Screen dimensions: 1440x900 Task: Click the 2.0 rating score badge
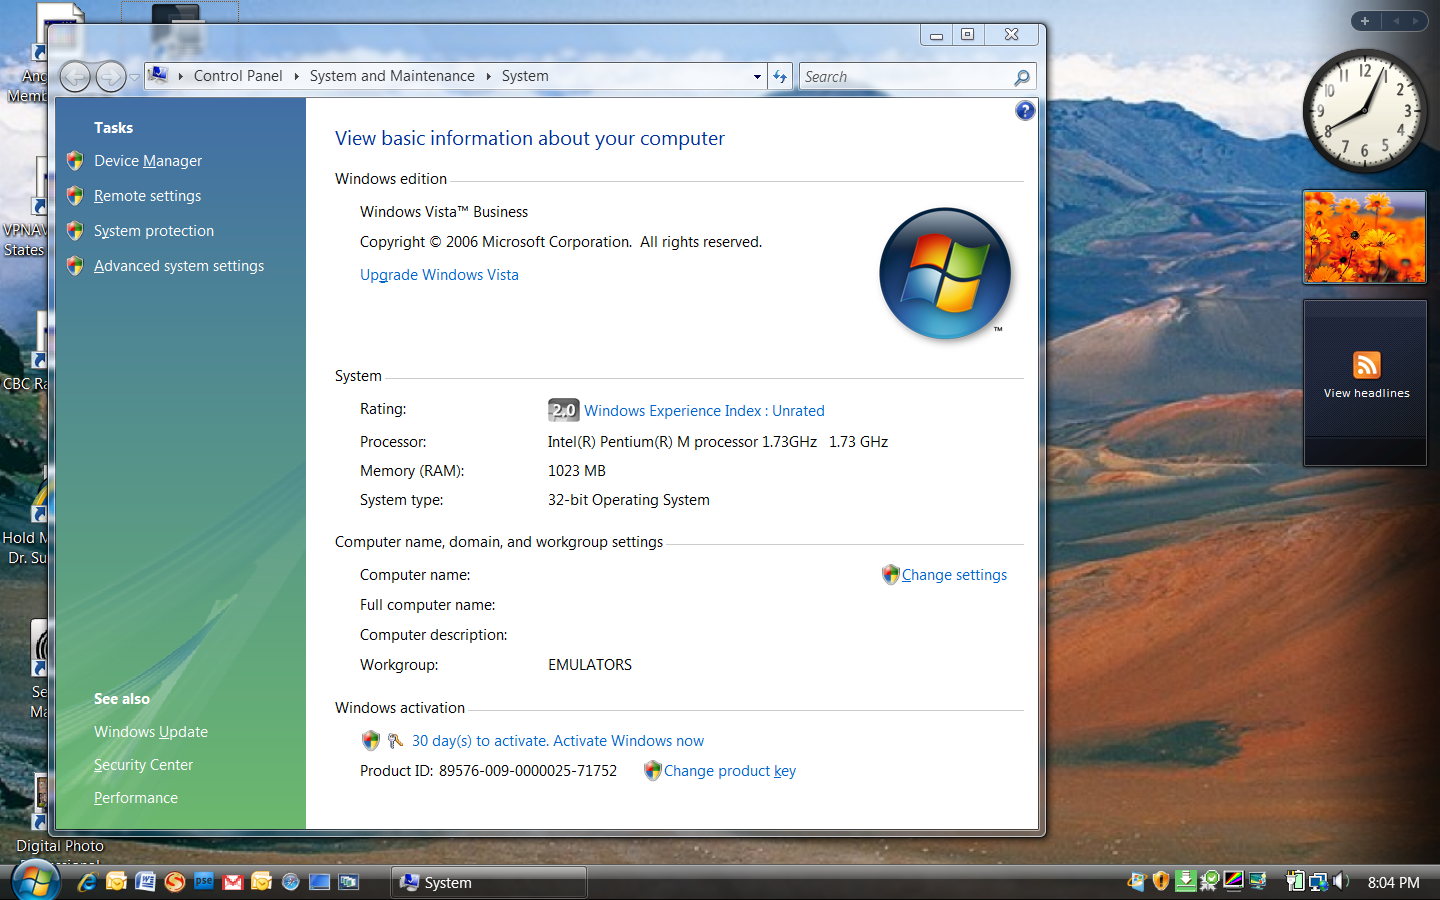(x=563, y=410)
